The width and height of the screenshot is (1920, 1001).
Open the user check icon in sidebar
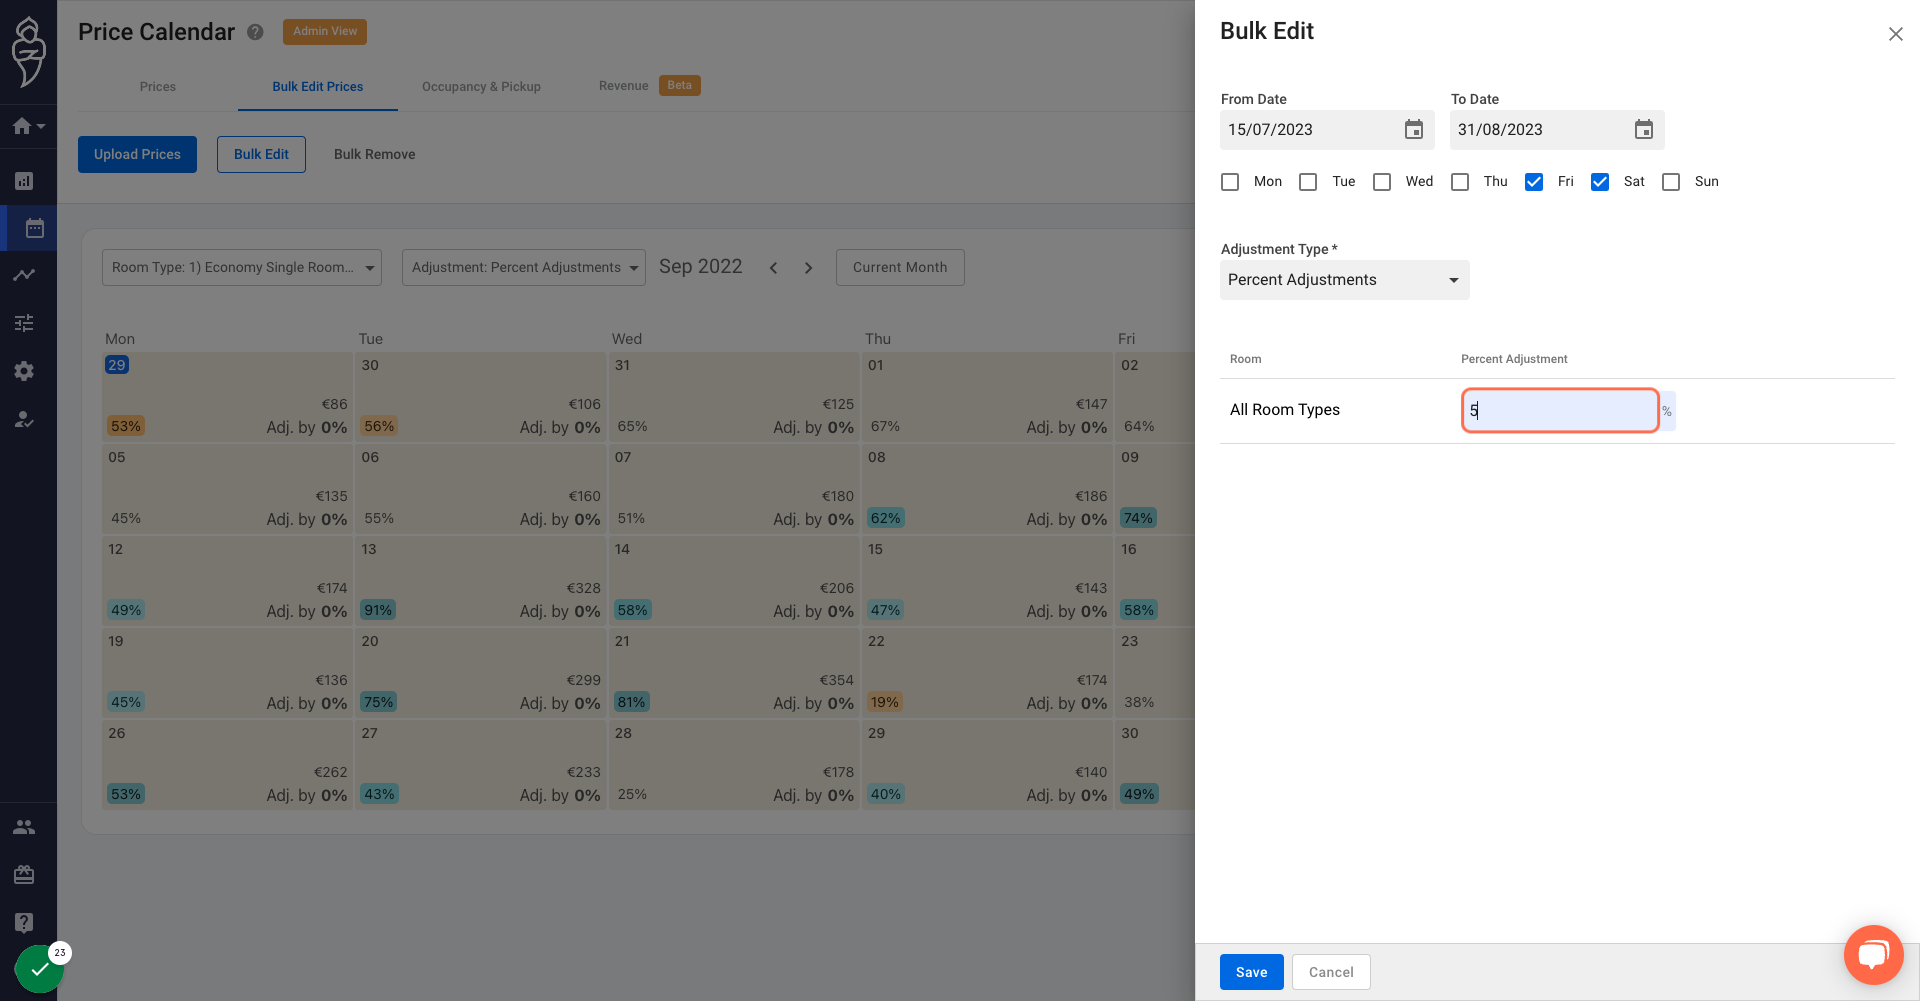(x=24, y=419)
